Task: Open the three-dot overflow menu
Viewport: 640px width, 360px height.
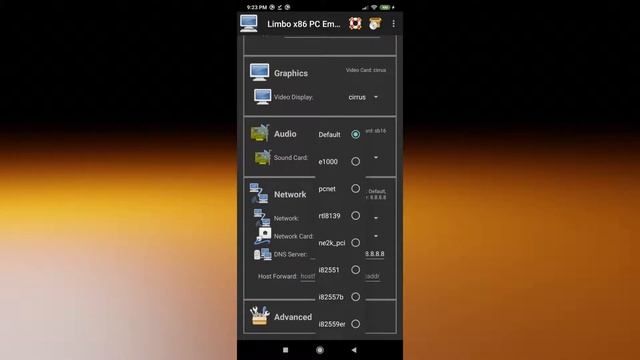Action: (393, 24)
